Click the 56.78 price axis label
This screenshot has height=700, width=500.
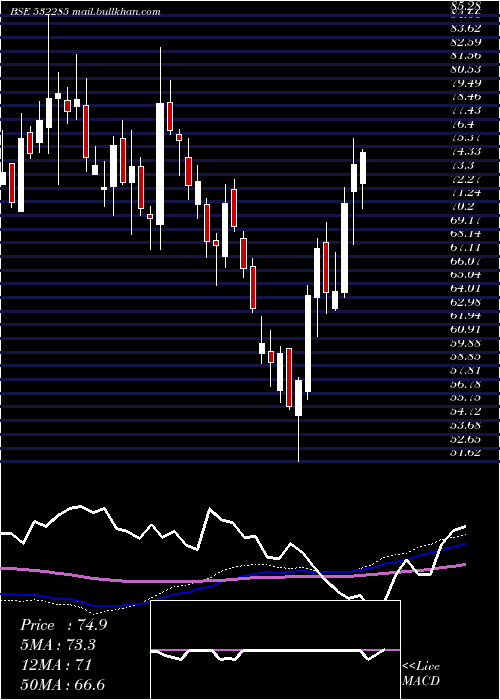[466, 384]
